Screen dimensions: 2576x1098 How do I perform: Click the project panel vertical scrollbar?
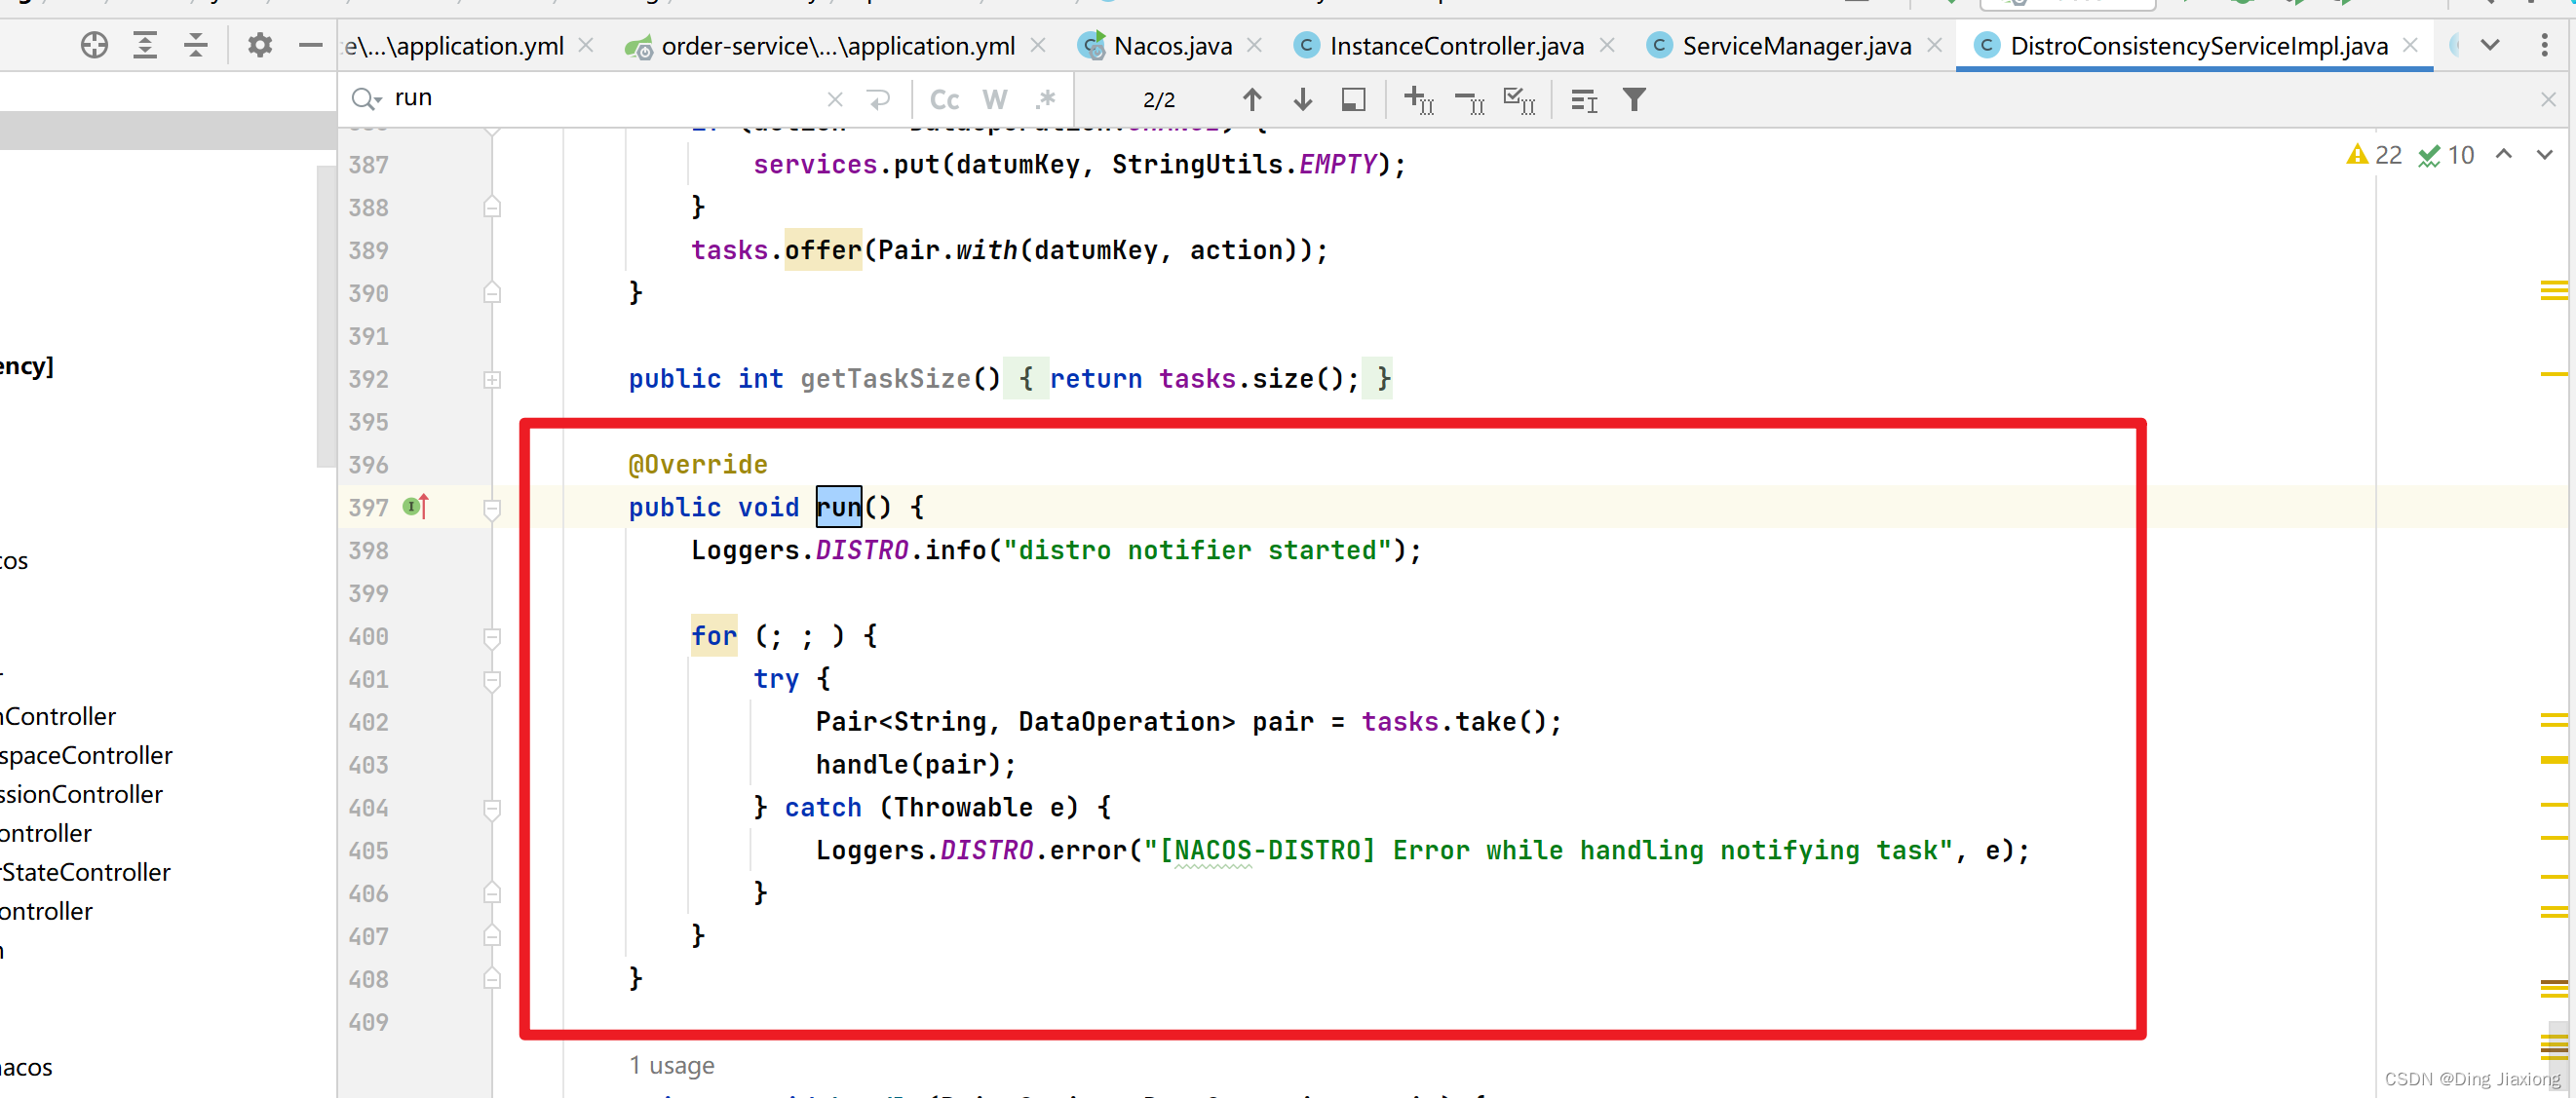[x=326, y=315]
